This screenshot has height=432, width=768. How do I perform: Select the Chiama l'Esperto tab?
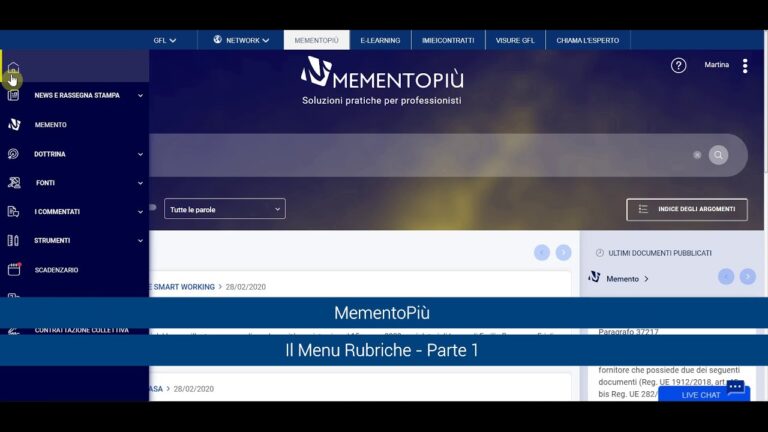[588, 40]
